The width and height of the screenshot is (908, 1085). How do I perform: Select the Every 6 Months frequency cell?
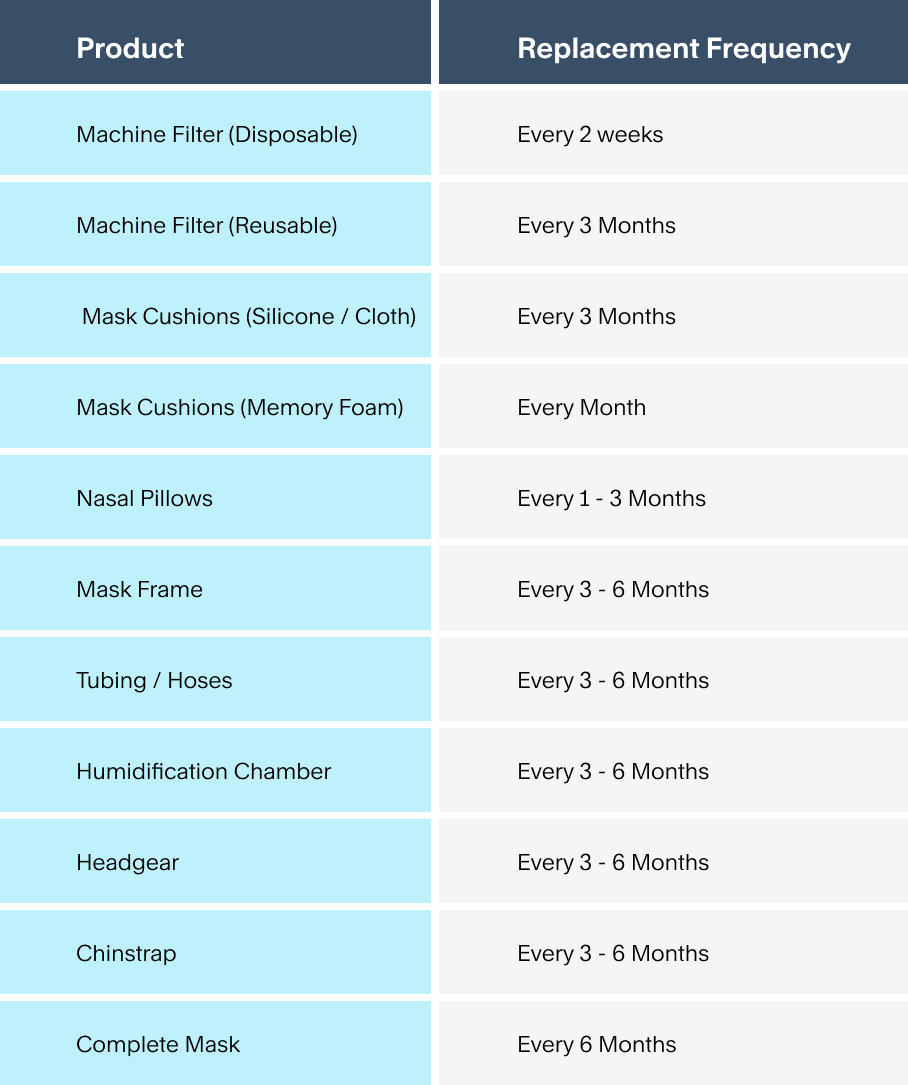[596, 1044]
